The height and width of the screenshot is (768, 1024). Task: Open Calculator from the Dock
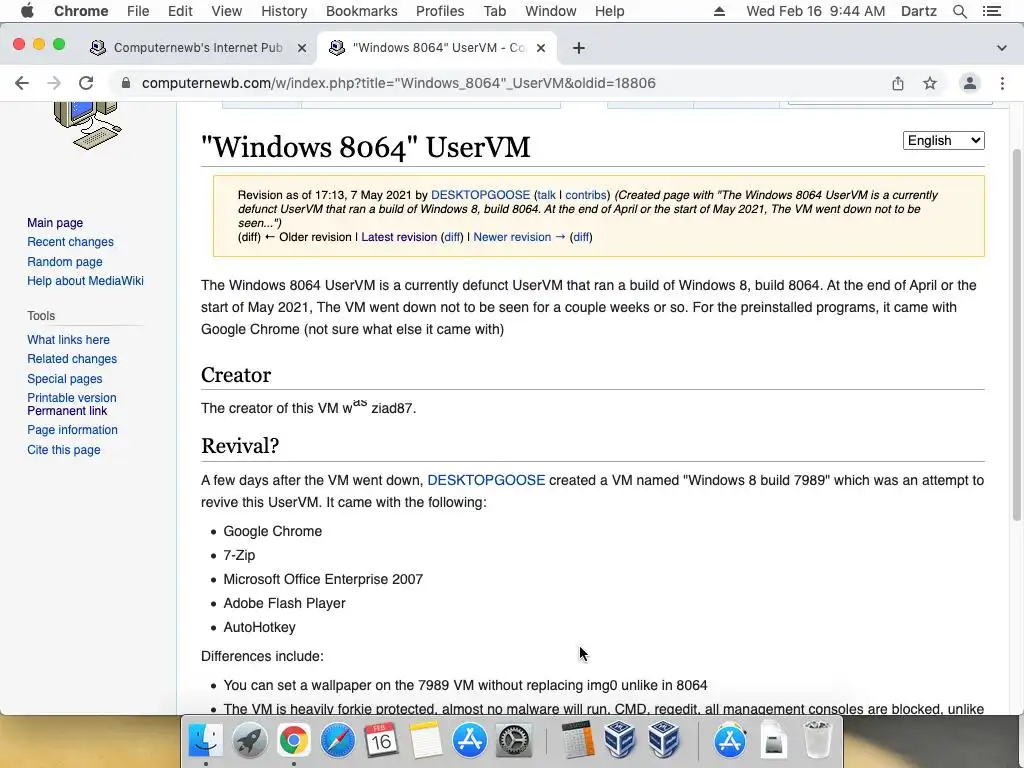point(578,741)
